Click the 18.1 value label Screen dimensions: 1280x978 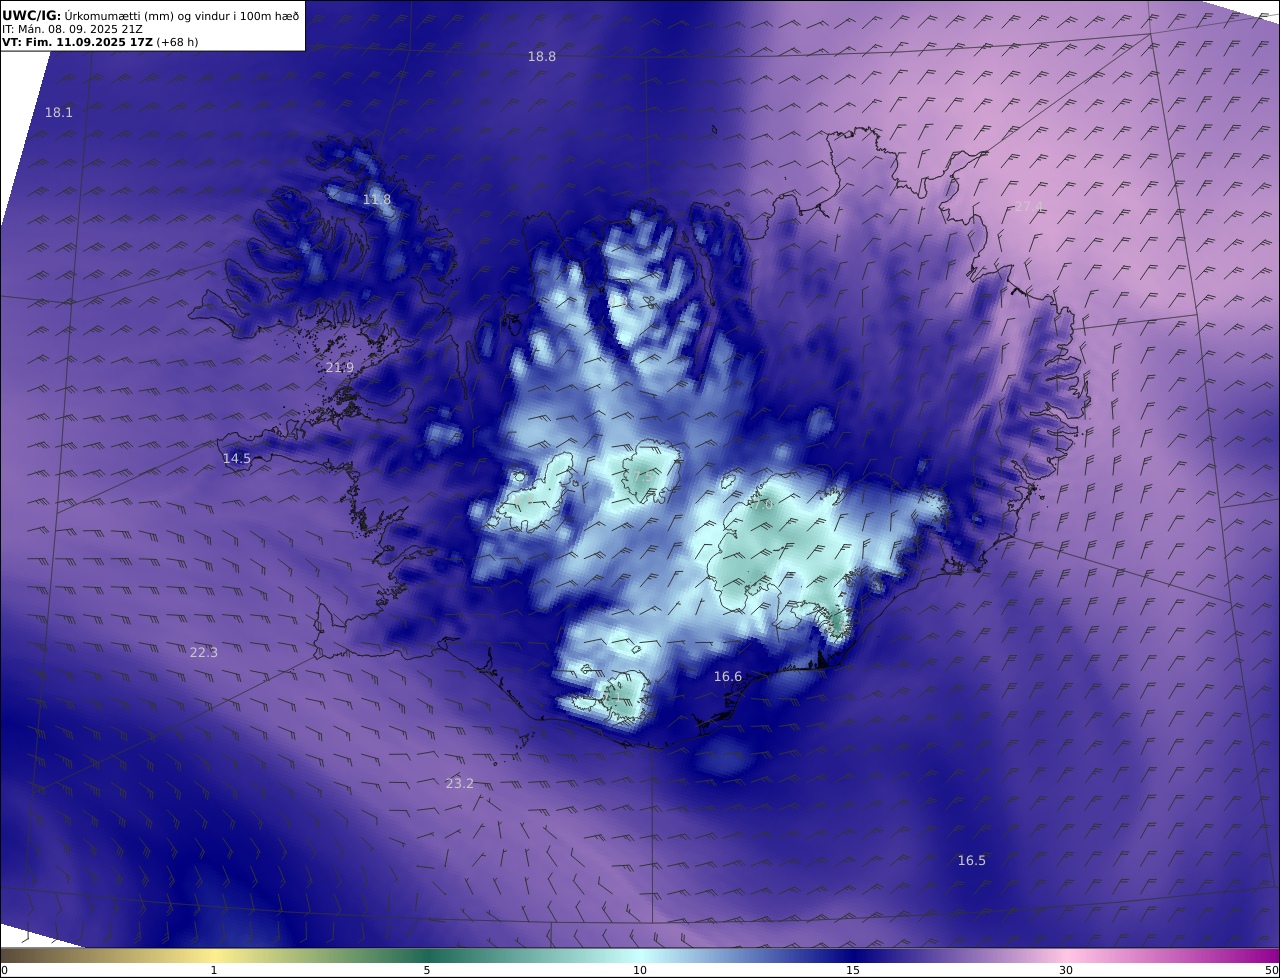pyautogui.click(x=59, y=113)
